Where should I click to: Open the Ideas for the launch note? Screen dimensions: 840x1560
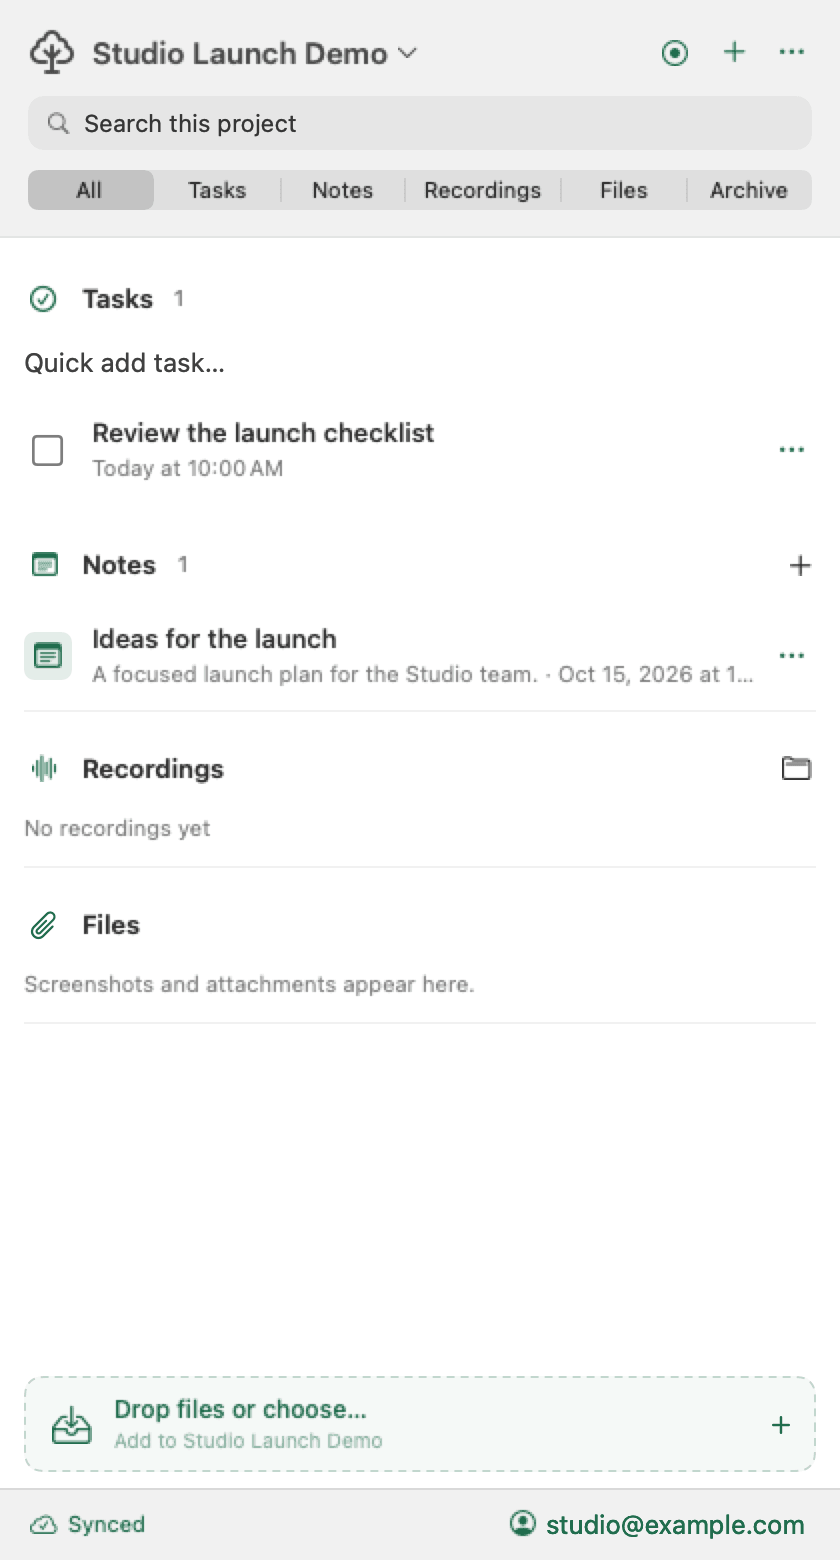pyautogui.click(x=214, y=639)
